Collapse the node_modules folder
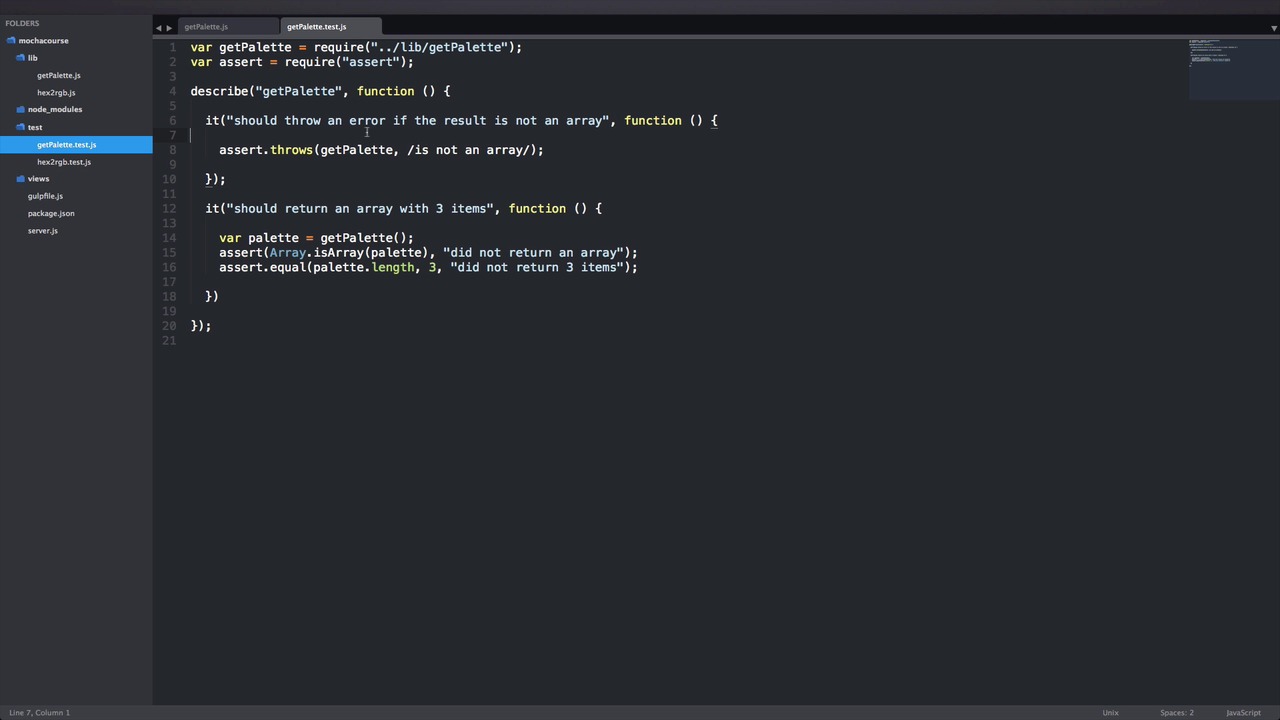 pos(55,110)
